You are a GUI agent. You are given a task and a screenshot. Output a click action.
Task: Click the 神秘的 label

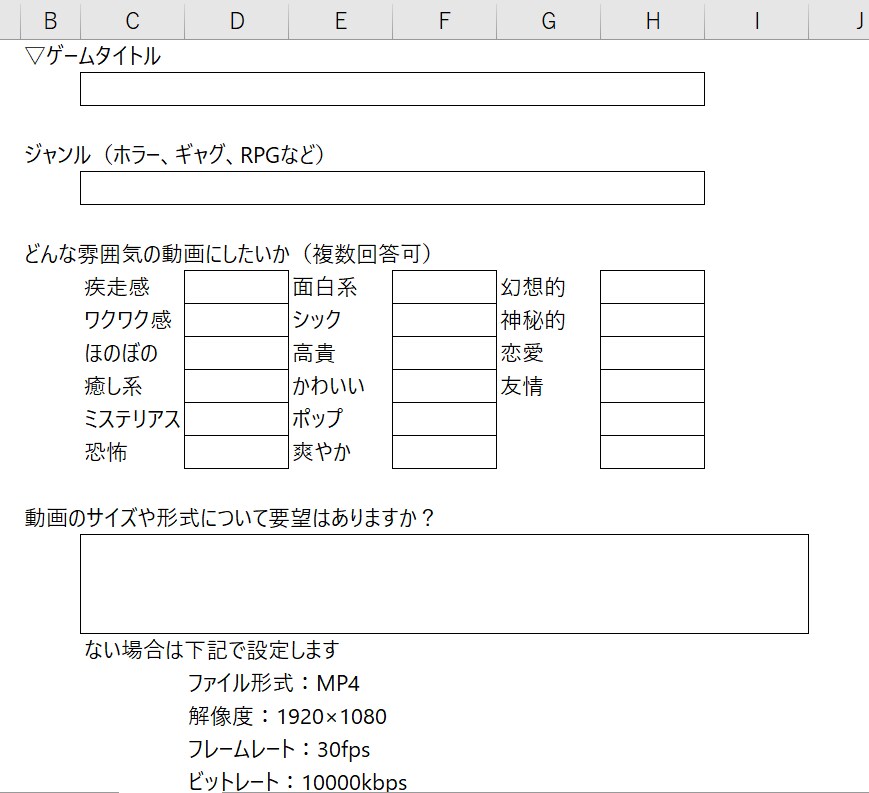tap(533, 320)
